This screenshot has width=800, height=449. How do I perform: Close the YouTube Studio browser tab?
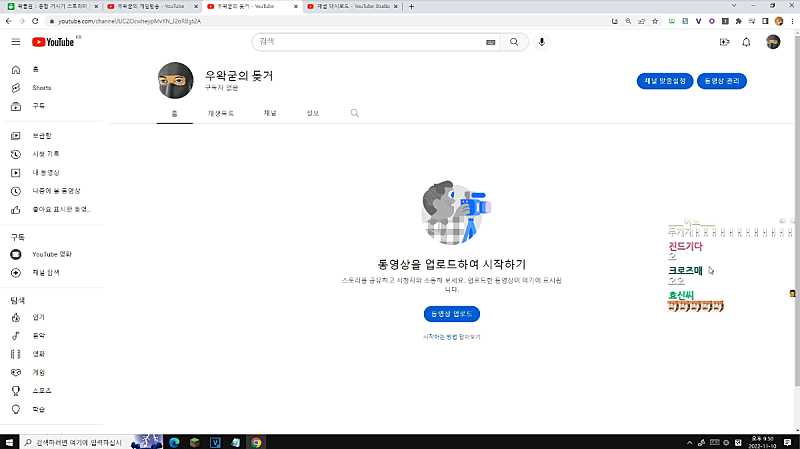(x=395, y=6)
